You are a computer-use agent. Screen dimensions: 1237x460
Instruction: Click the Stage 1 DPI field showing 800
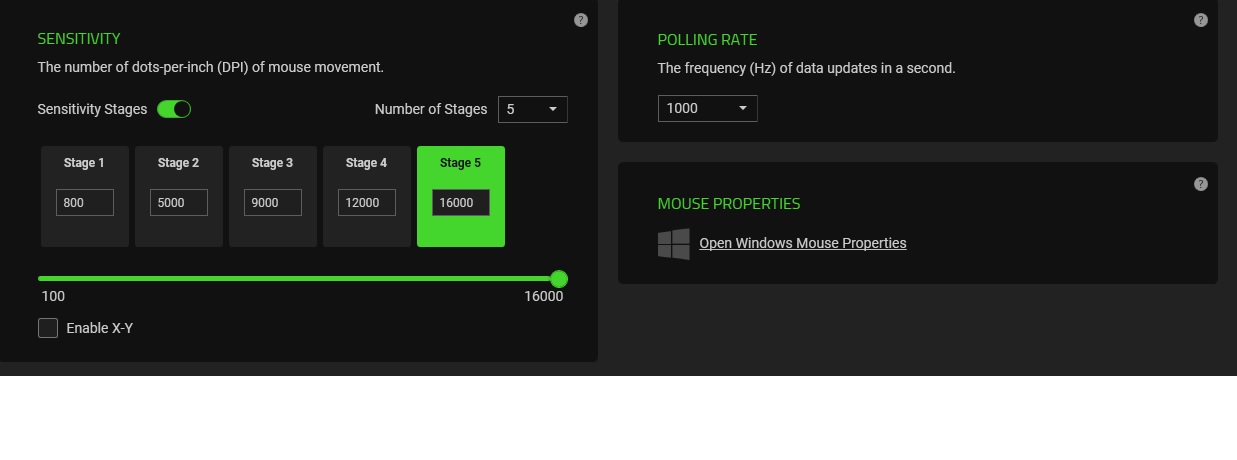85,203
